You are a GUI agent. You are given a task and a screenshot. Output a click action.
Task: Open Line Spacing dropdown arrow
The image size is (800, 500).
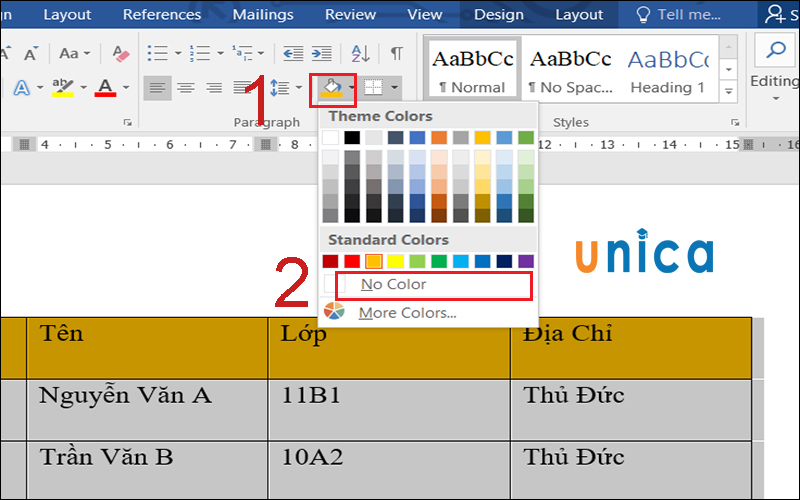[x=298, y=88]
